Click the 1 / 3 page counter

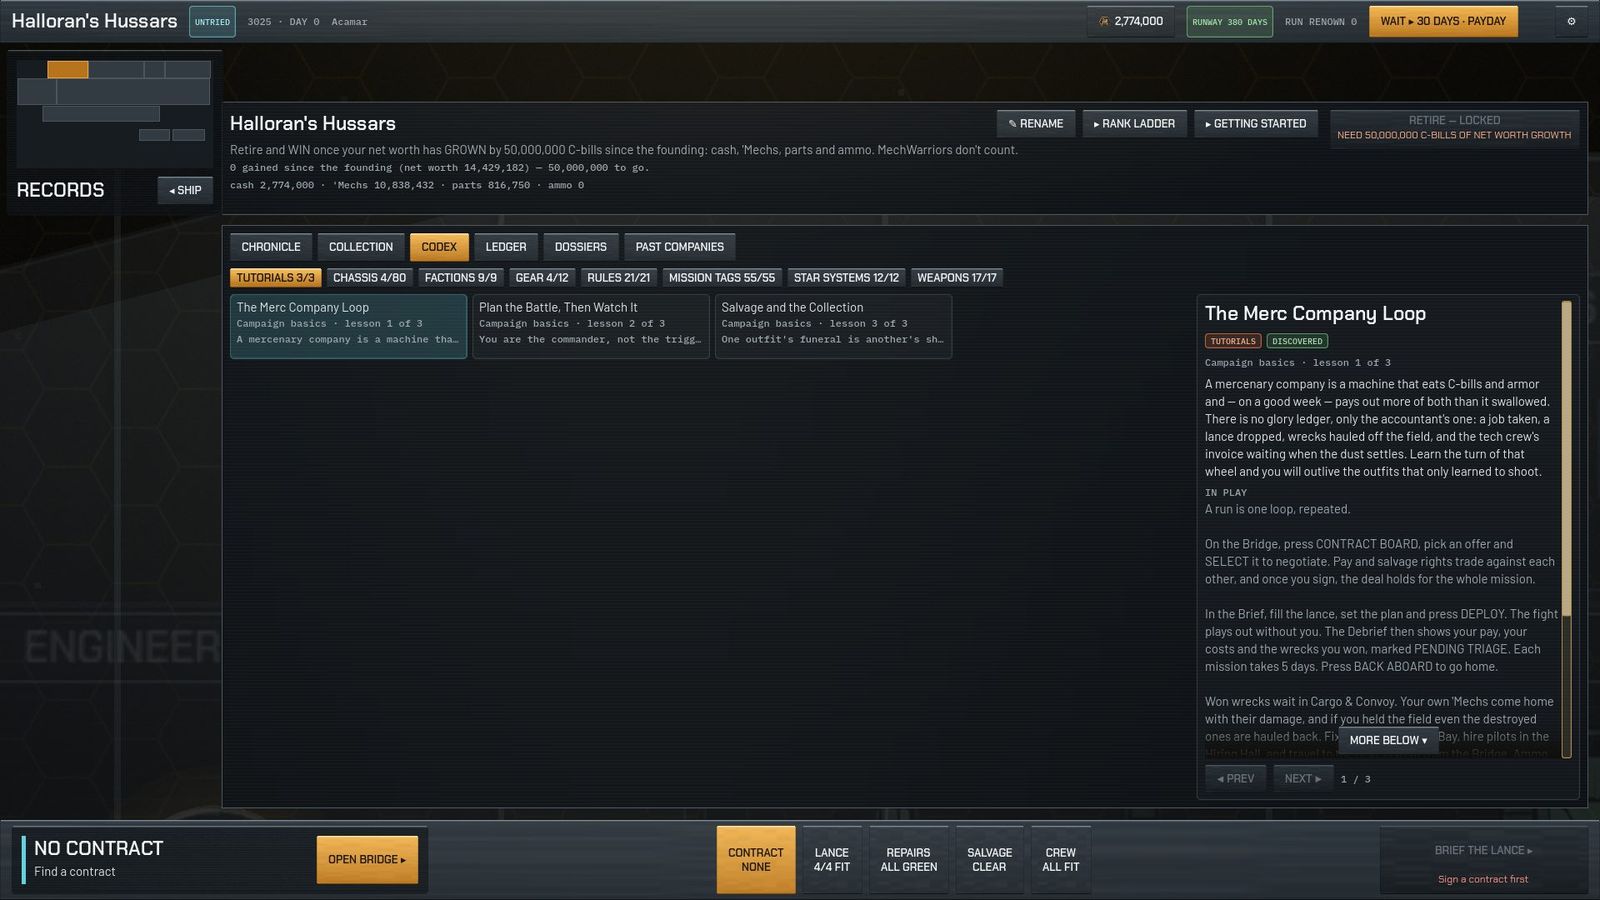coord(1356,779)
